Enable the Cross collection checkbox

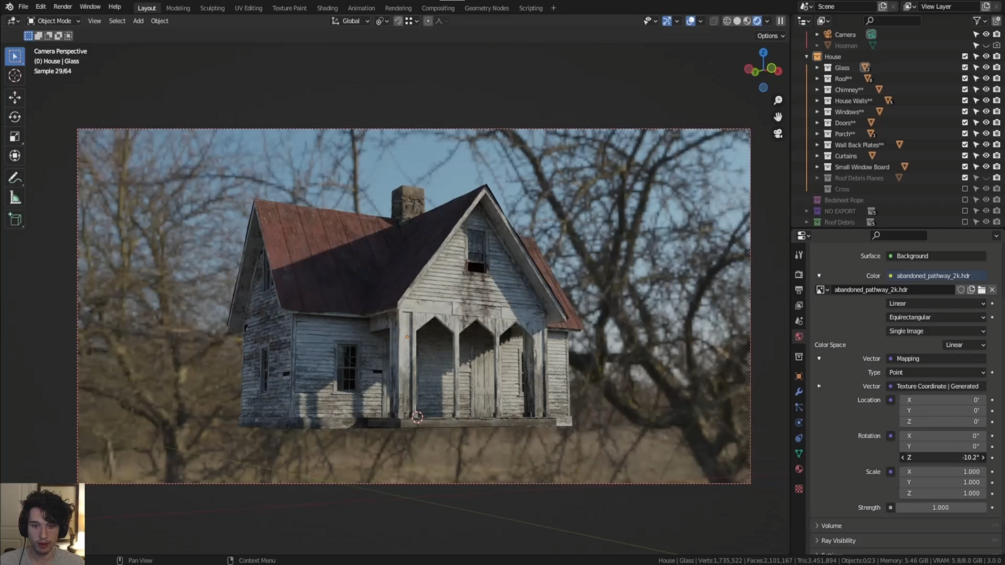coord(965,189)
